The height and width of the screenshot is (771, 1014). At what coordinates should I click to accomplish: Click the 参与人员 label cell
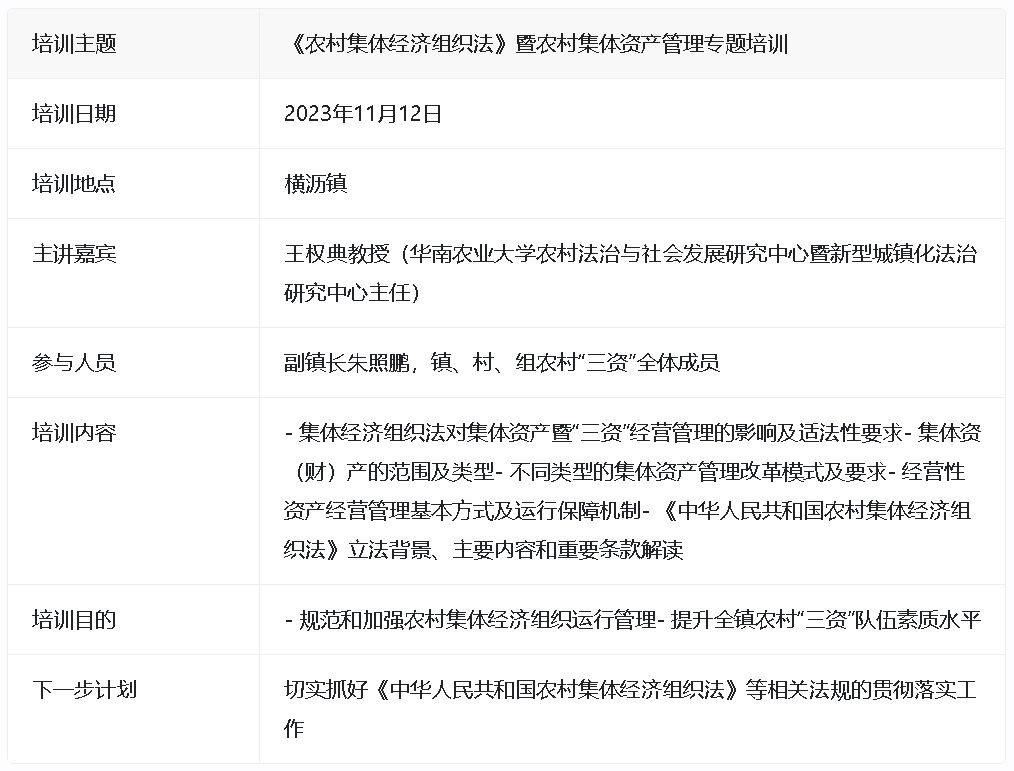pyautogui.click(x=74, y=362)
